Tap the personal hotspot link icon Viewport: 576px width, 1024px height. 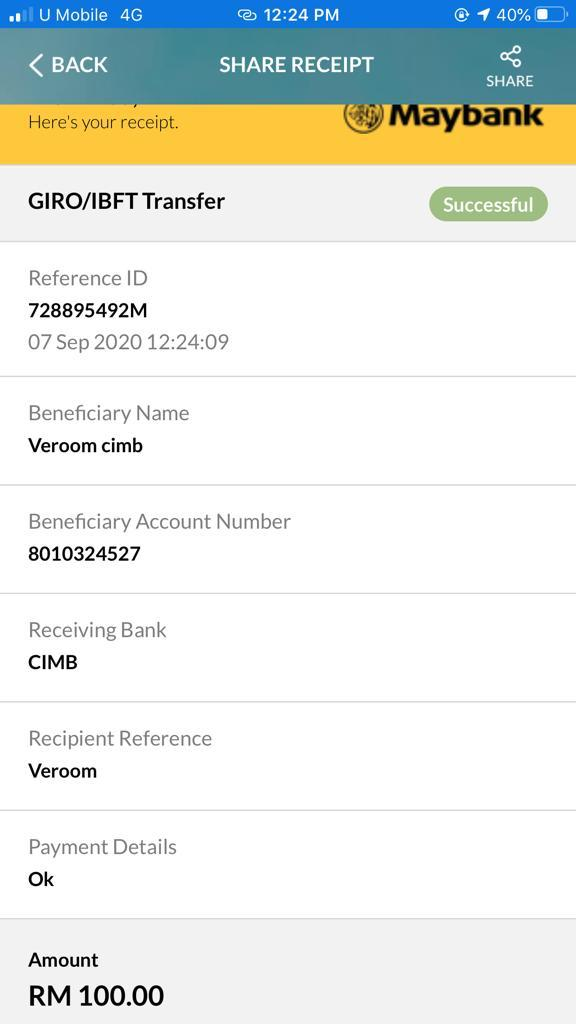247,14
